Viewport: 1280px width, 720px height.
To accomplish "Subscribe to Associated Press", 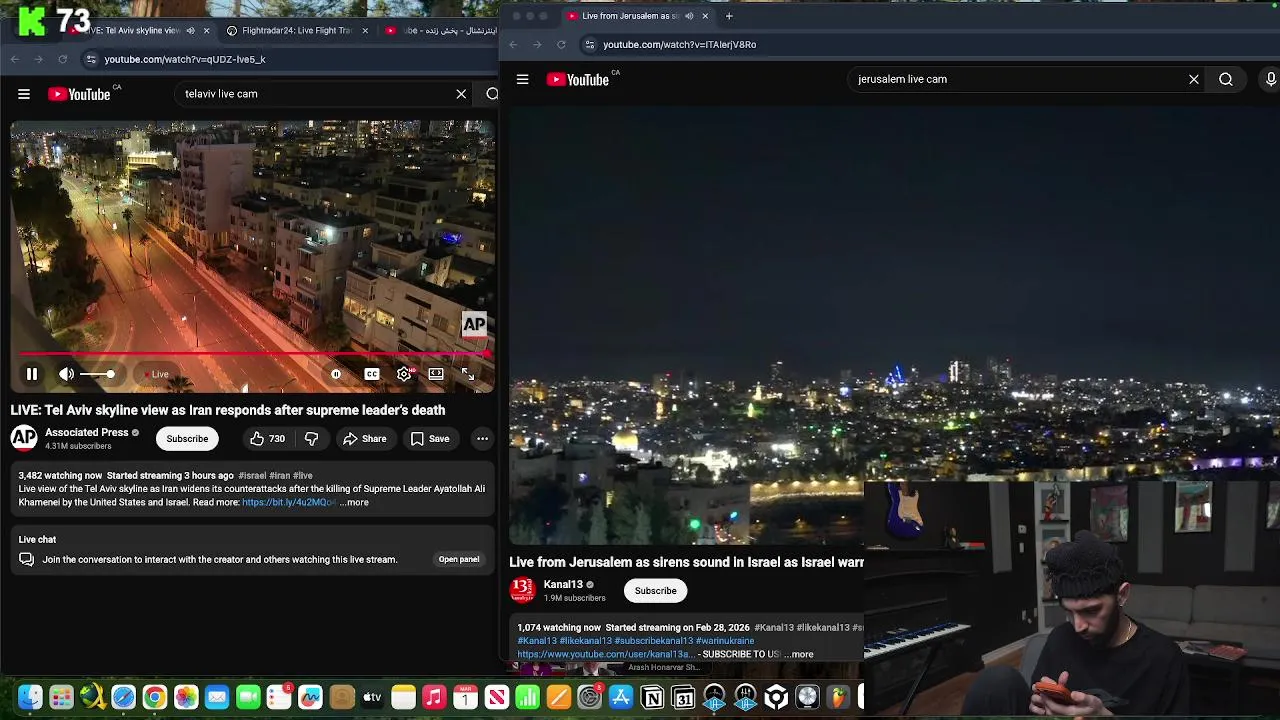I will [x=187, y=438].
